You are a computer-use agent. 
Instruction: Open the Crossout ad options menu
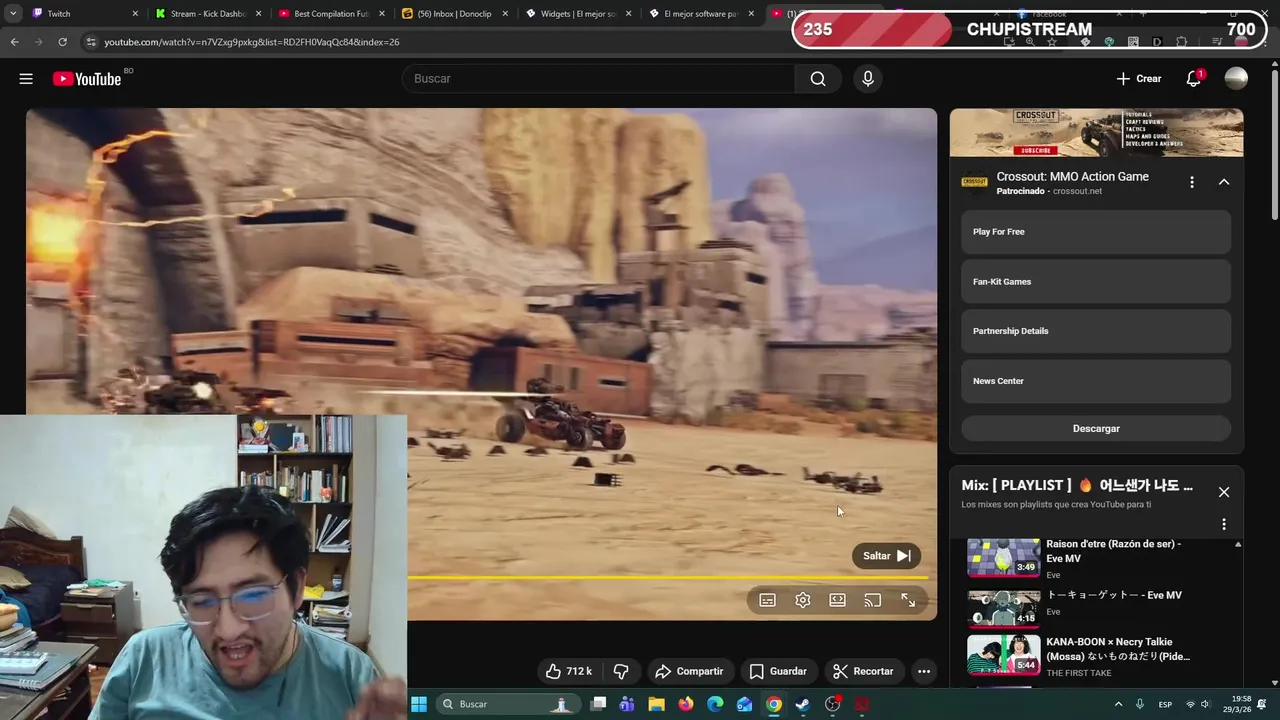point(1191,182)
